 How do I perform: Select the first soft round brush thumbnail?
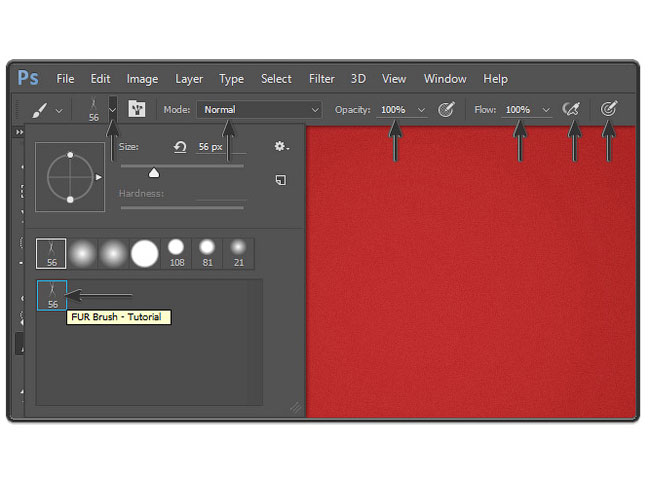pyautogui.click(x=82, y=253)
